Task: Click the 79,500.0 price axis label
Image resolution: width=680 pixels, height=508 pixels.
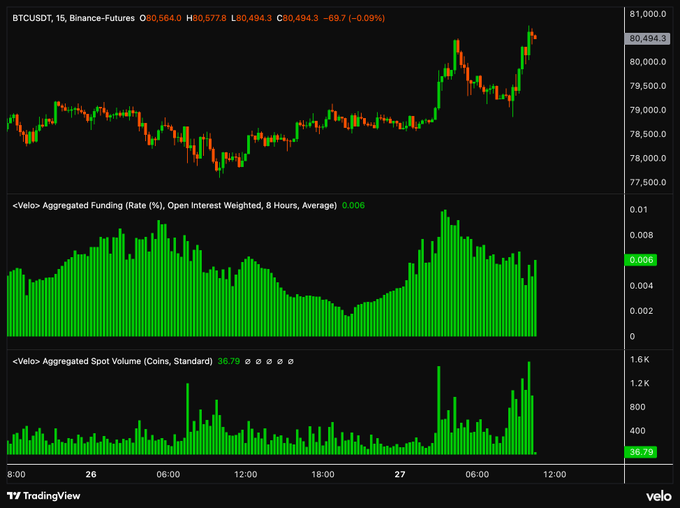Action: point(648,86)
